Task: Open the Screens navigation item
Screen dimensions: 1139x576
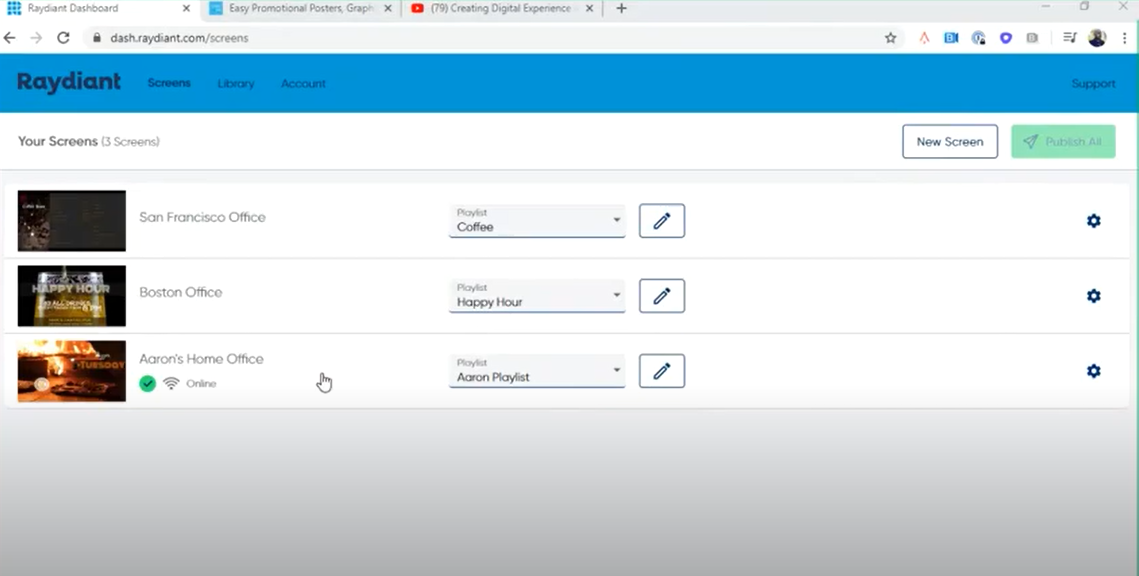Action: pos(168,84)
